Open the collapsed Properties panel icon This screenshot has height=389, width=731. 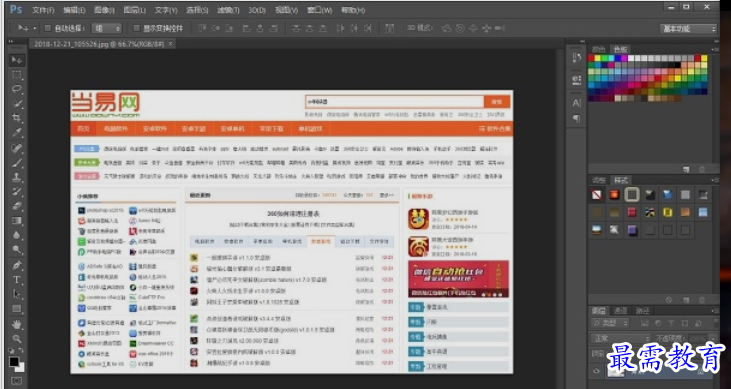pyautogui.click(x=577, y=80)
